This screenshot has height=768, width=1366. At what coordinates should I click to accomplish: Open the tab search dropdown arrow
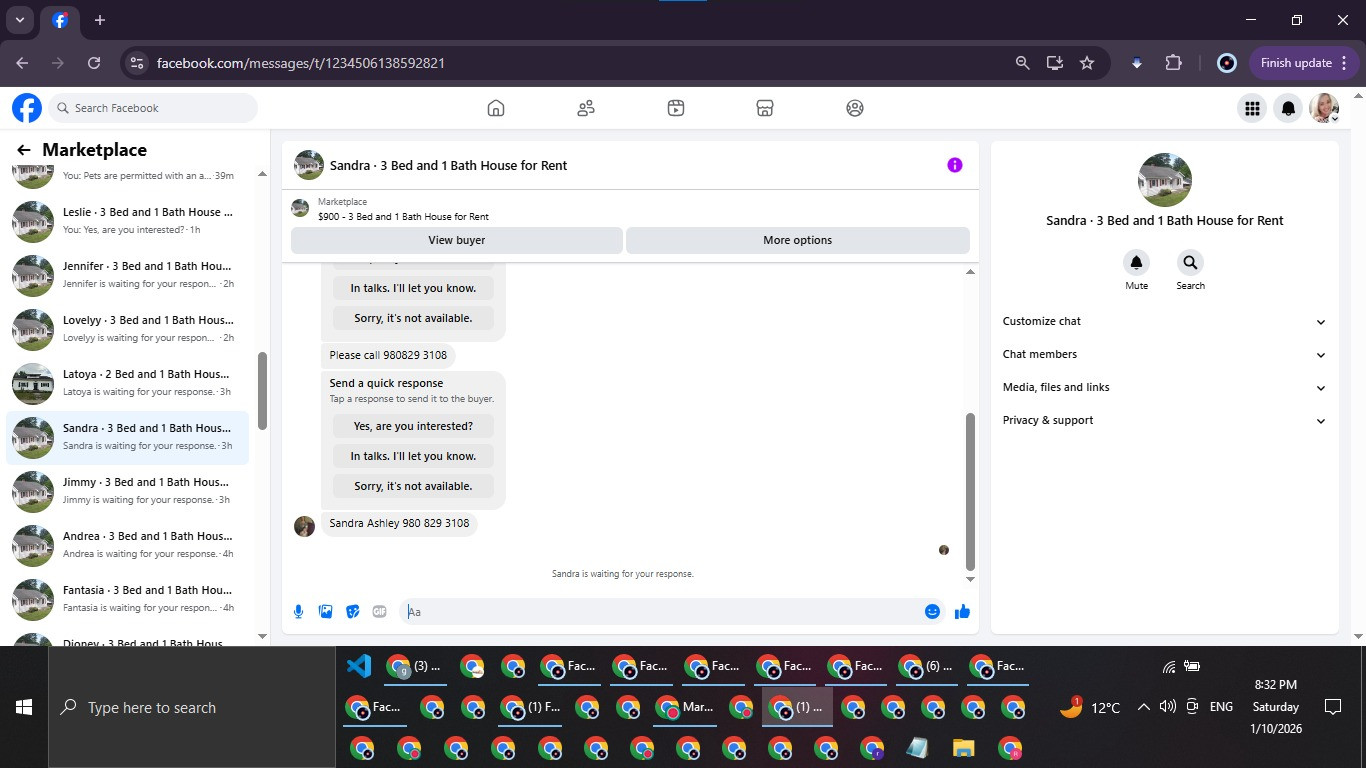point(20,20)
